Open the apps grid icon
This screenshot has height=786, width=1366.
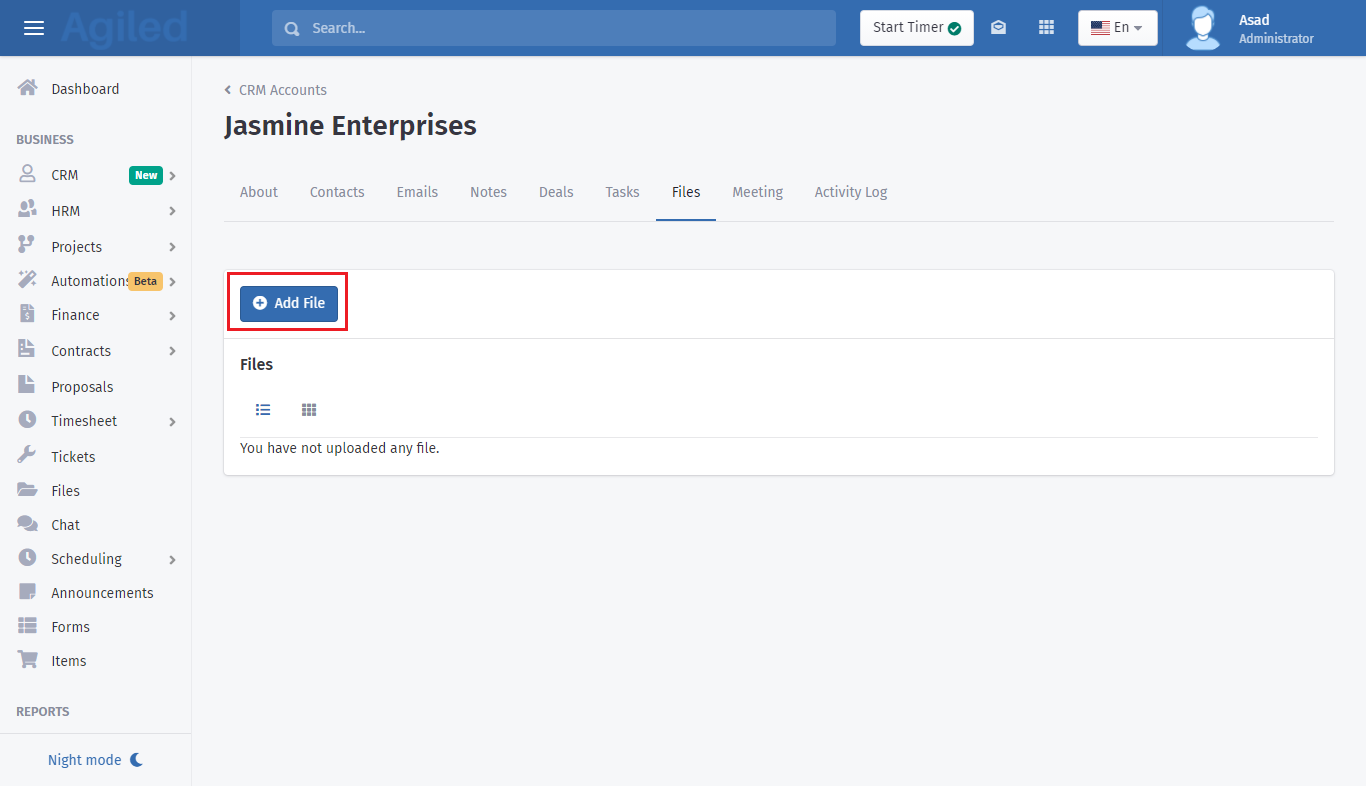click(x=1046, y=28)
